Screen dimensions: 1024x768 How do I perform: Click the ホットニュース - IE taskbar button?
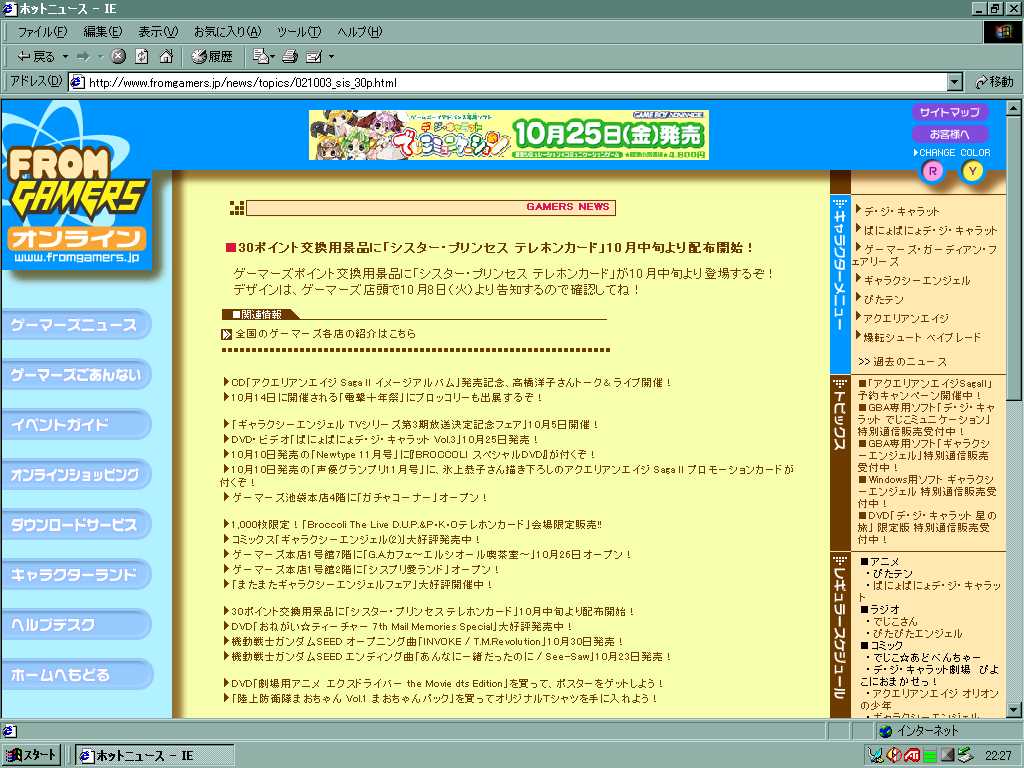(x=155, y=756)
